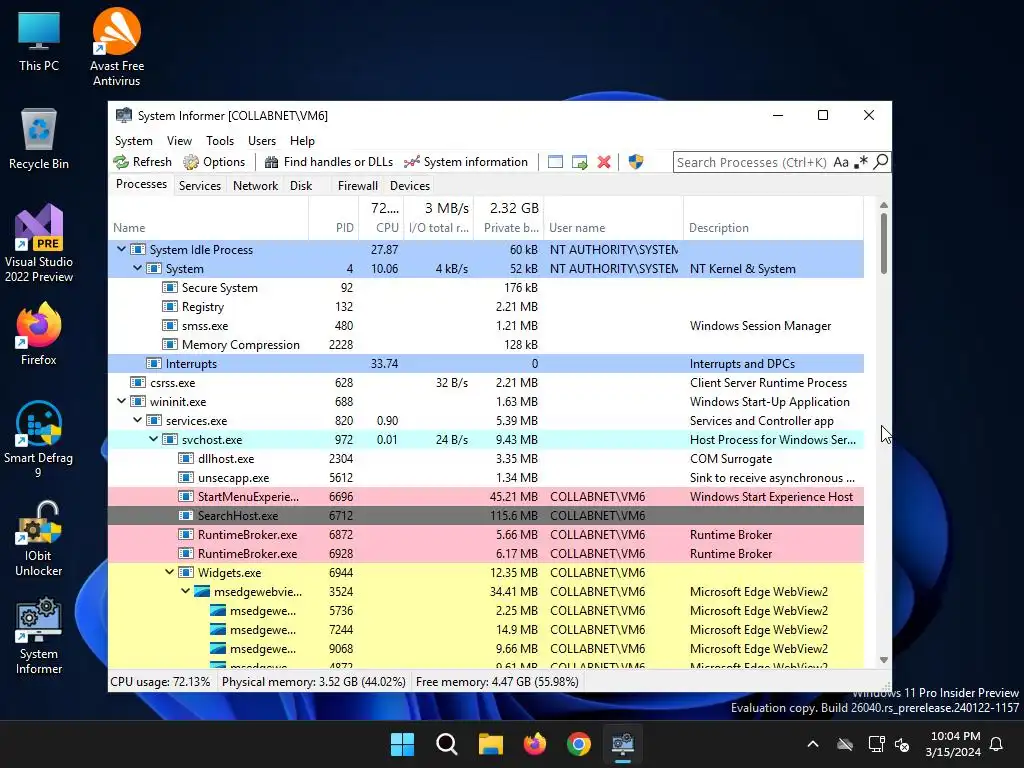This screenshot has width=1024, height=768.
Task: Click the shield administrator icon in toolbar
Action: coord(635,162)
